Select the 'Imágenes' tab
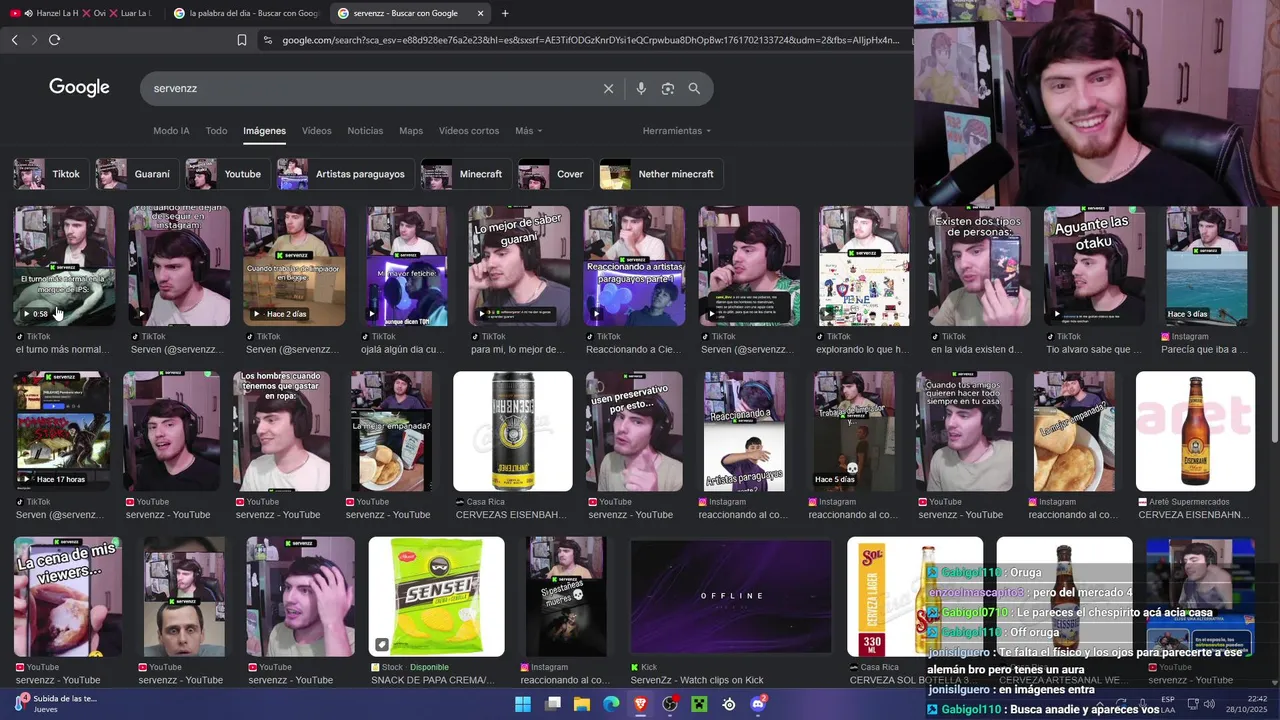The image size is (1280, 720). coord(264,131)
